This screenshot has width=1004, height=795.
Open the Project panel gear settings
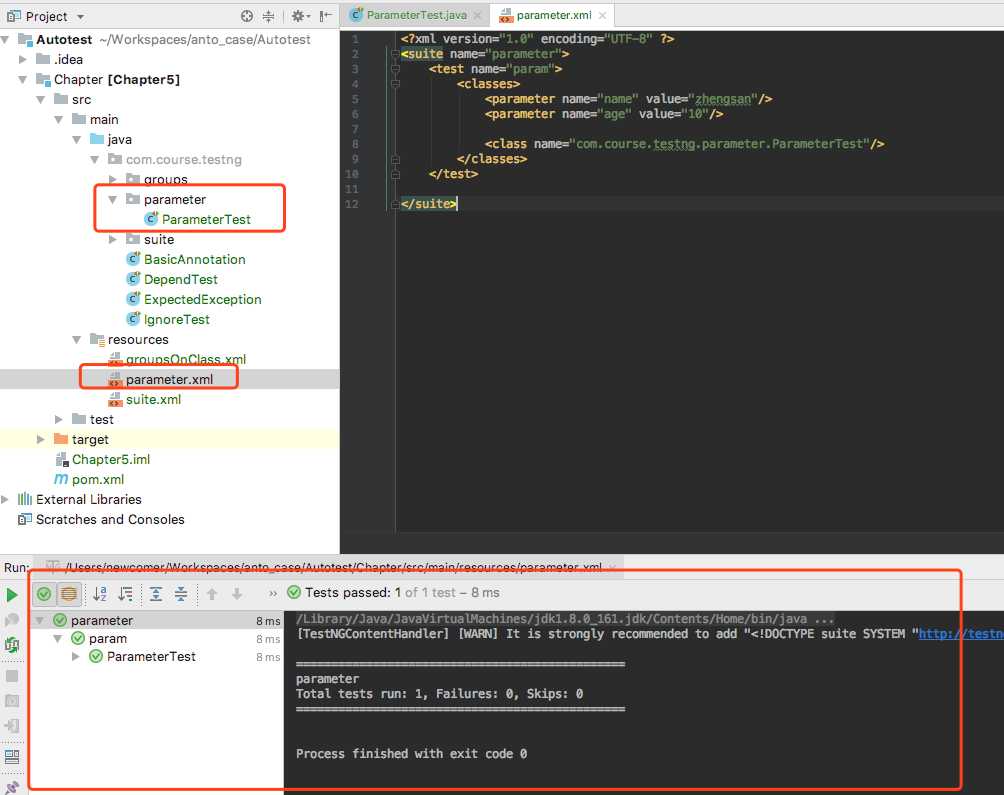coord(300,16)
